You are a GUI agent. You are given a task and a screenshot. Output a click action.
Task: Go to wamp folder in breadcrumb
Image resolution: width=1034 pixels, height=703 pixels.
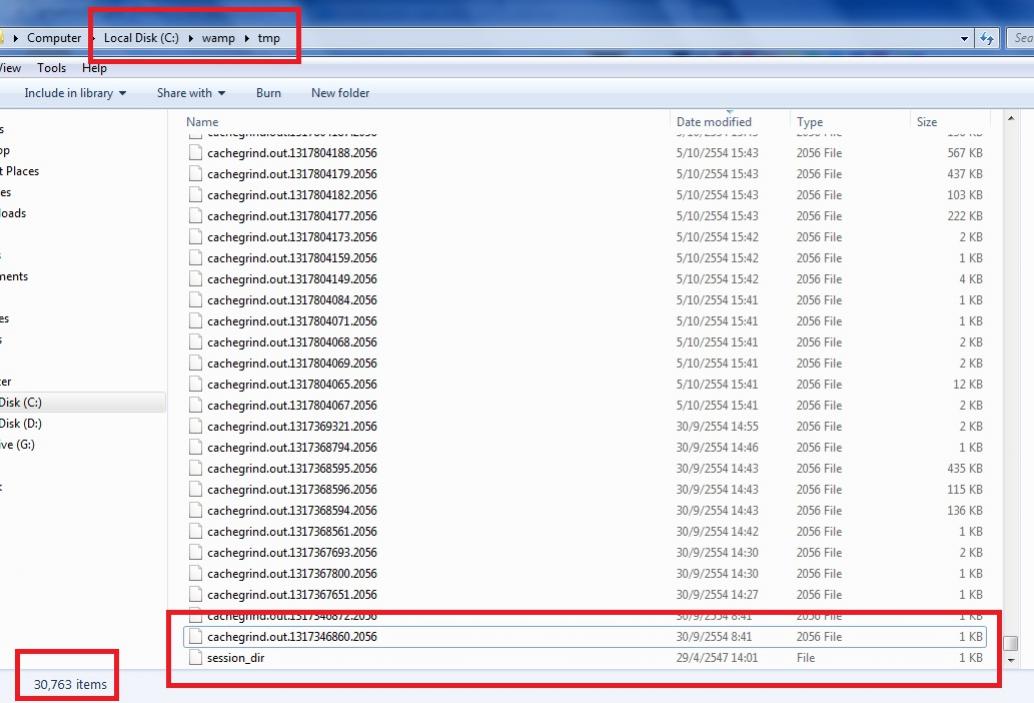218,38
